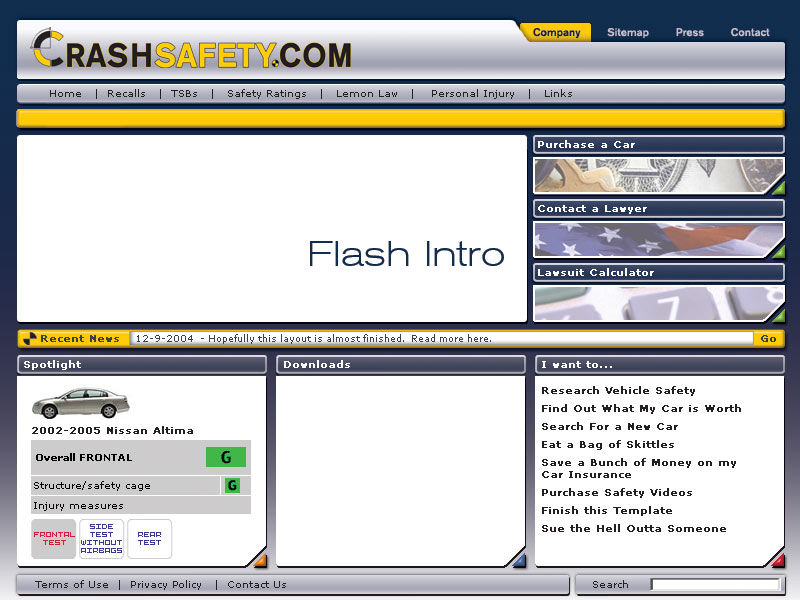Click the Read more here news text
800x600 pixels.
pos(451,339)
